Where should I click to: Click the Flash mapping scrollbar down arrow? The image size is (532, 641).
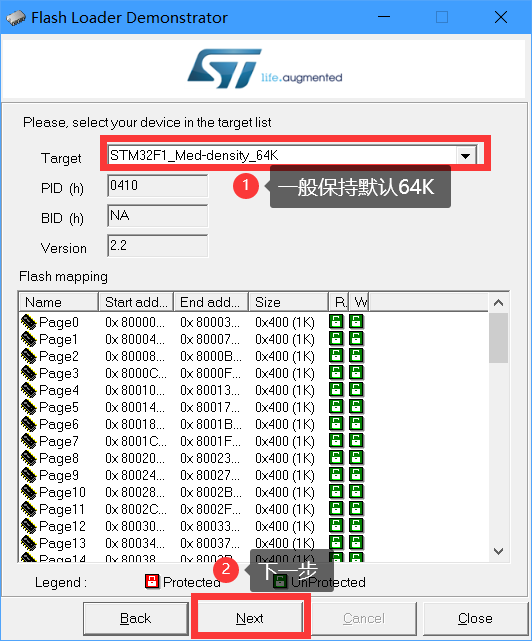[498, 551]
